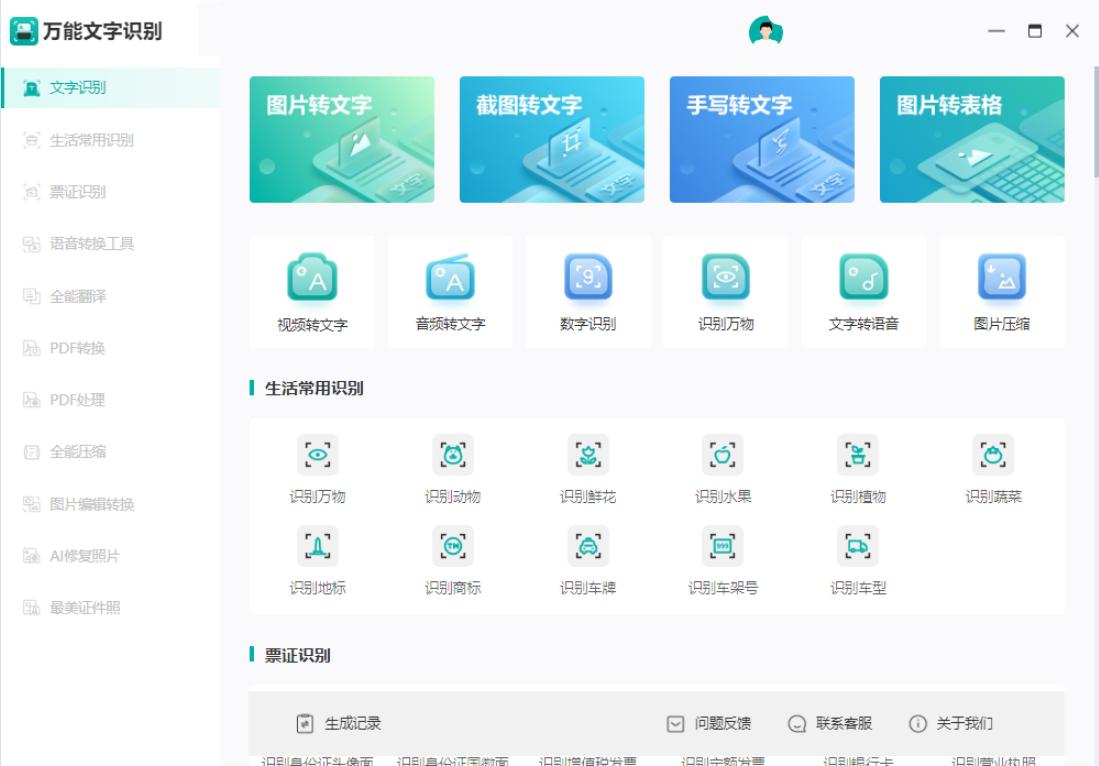Click the 识别水果 fruit recognition icon
Screen dimensions: 1099x766
click(x=723, y=453)
